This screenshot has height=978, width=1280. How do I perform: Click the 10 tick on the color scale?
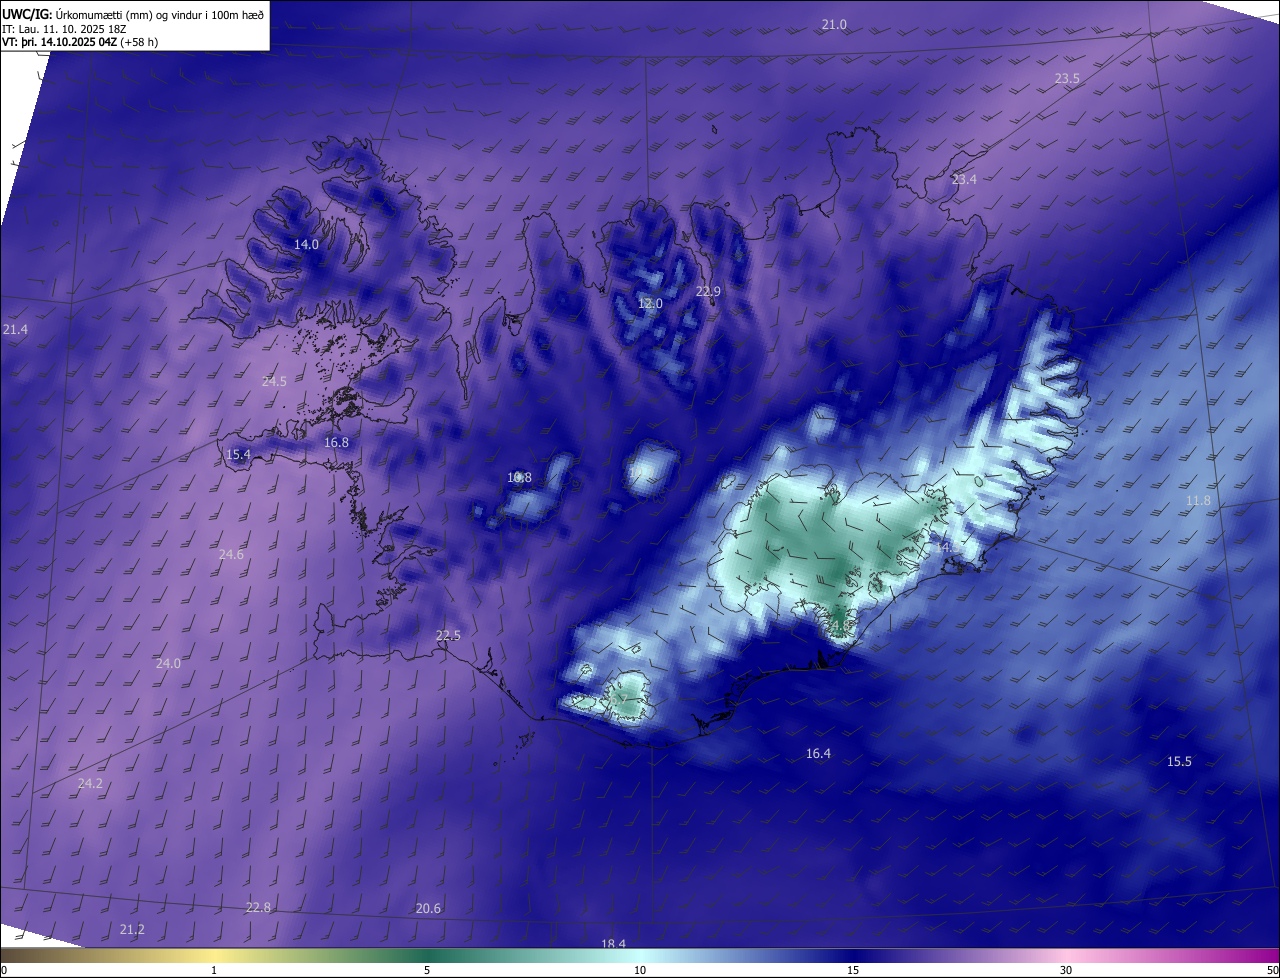pyautogui.click(x=640, y=970)
